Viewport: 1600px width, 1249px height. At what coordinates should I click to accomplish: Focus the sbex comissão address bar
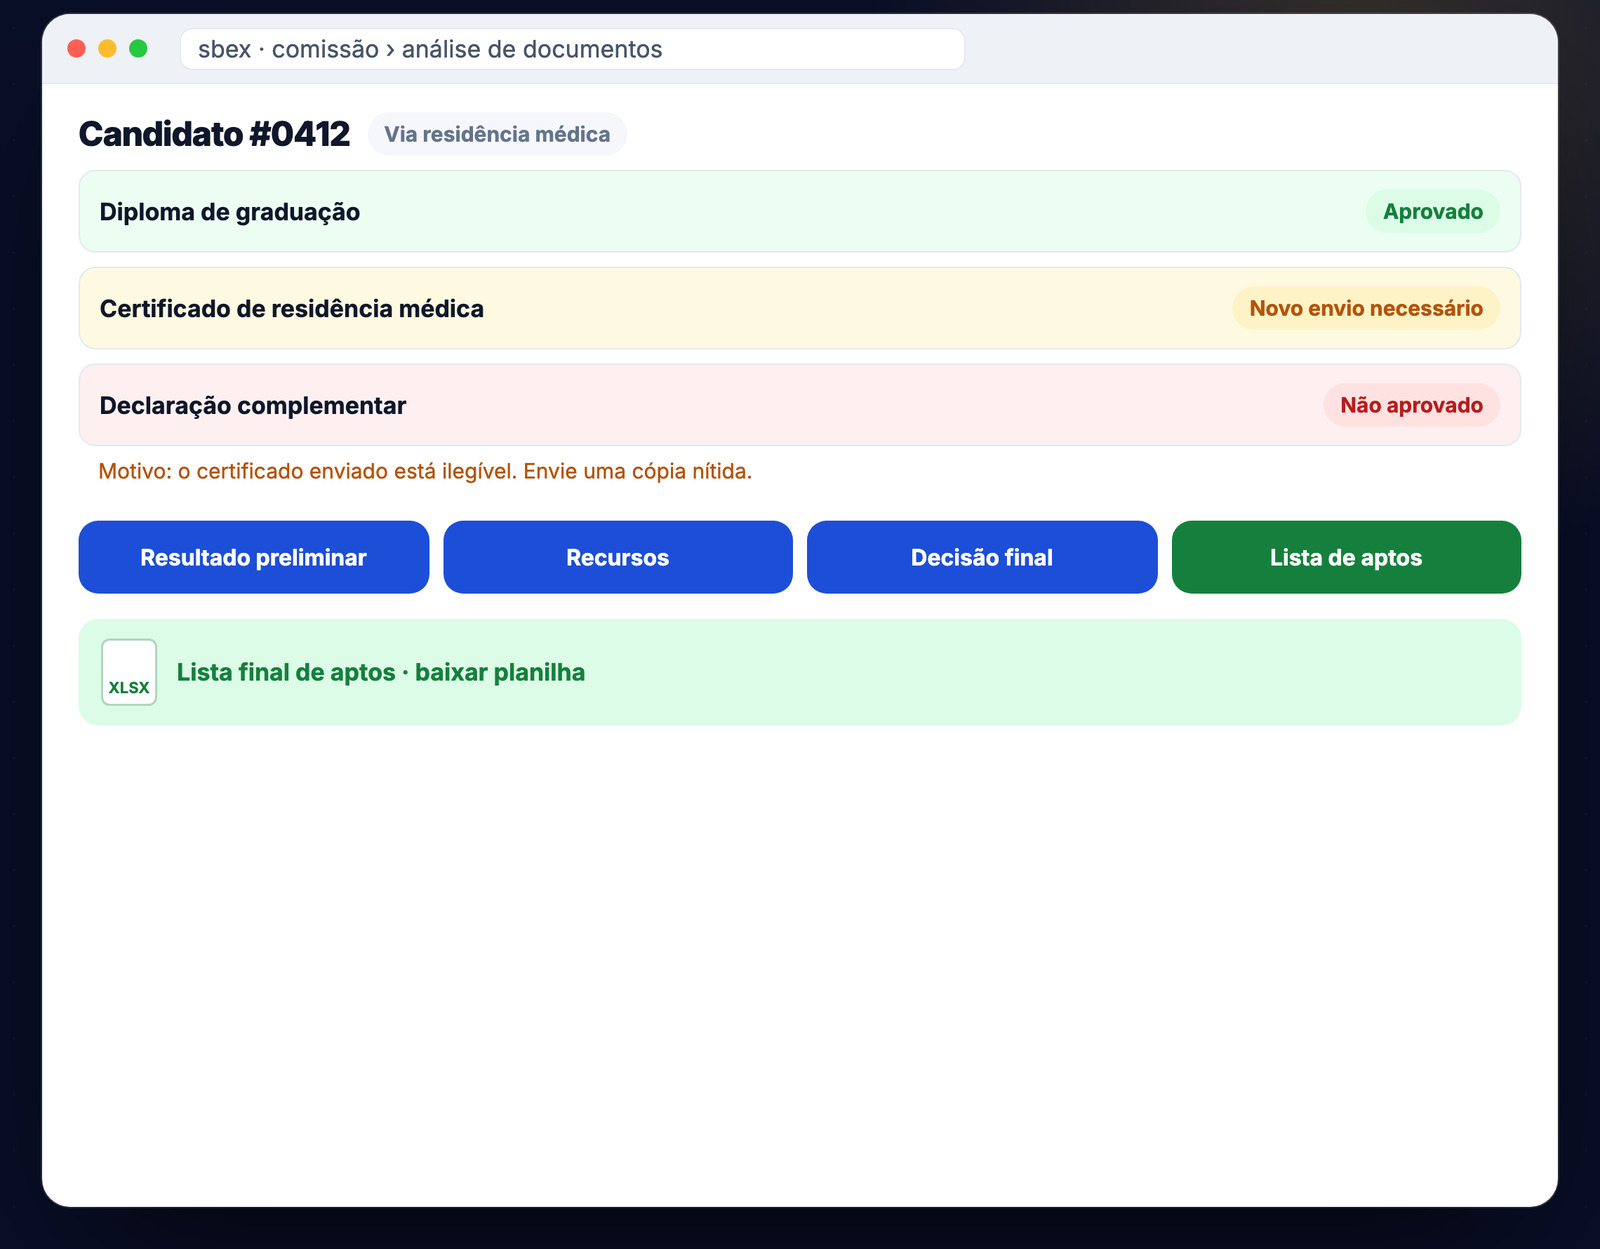pos(572,49)
